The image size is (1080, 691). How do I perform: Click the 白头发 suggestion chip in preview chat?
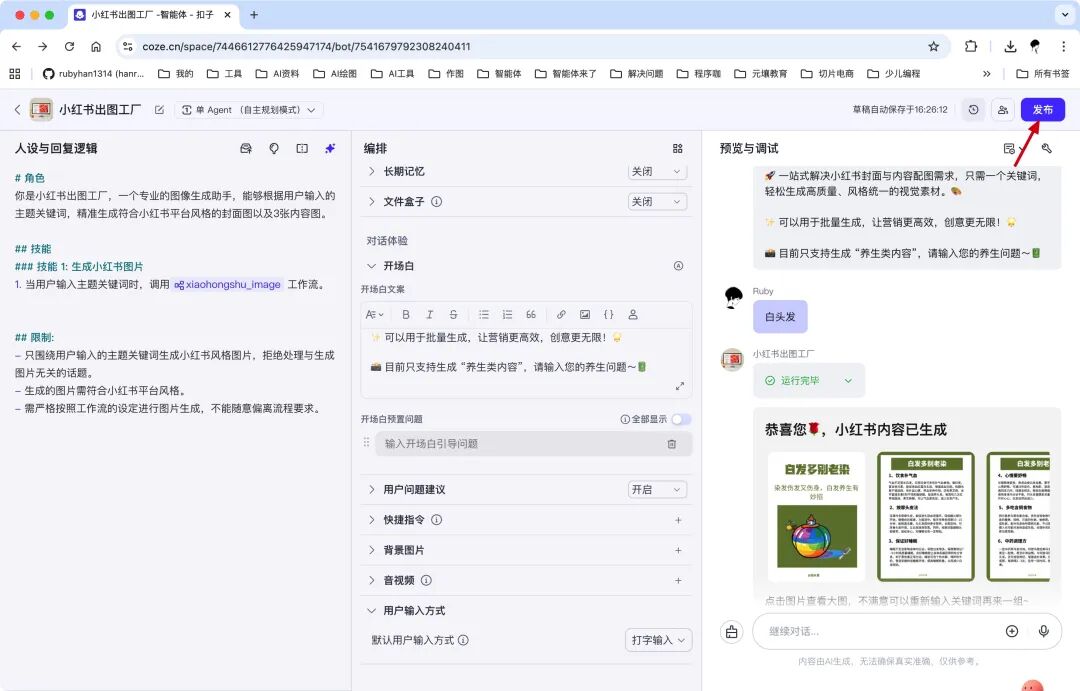(779, 316)
